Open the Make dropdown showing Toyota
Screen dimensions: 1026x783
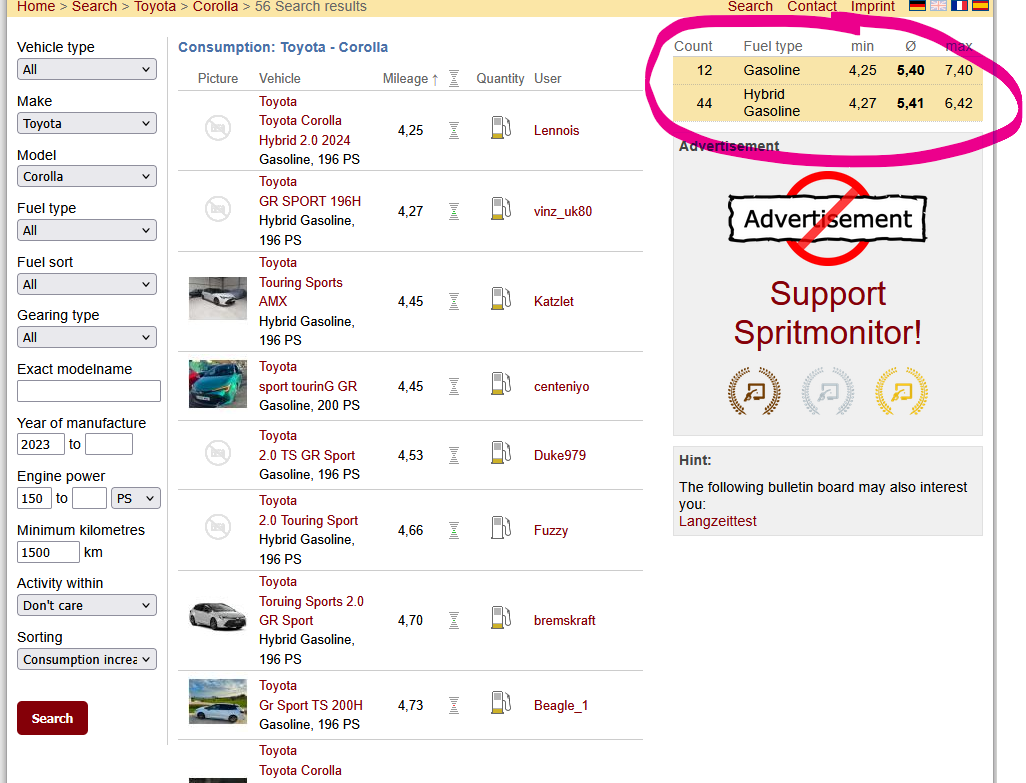pyautogui.click(x=87, y=124)
